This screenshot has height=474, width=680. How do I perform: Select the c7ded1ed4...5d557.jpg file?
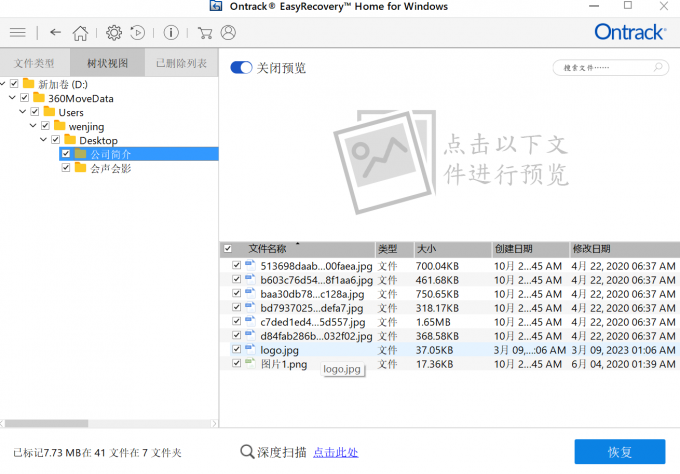[x=313, y=322]
